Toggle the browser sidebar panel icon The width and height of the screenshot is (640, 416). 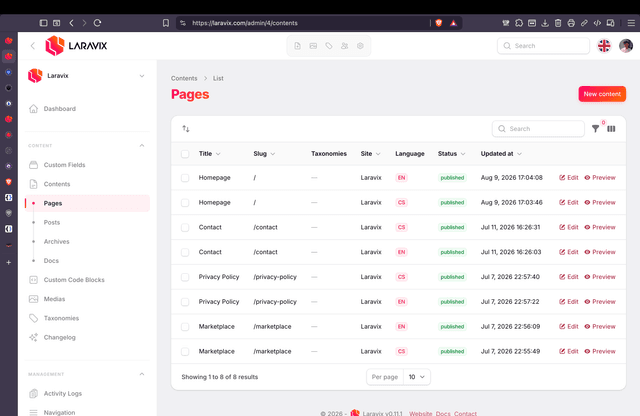point(44,23)
